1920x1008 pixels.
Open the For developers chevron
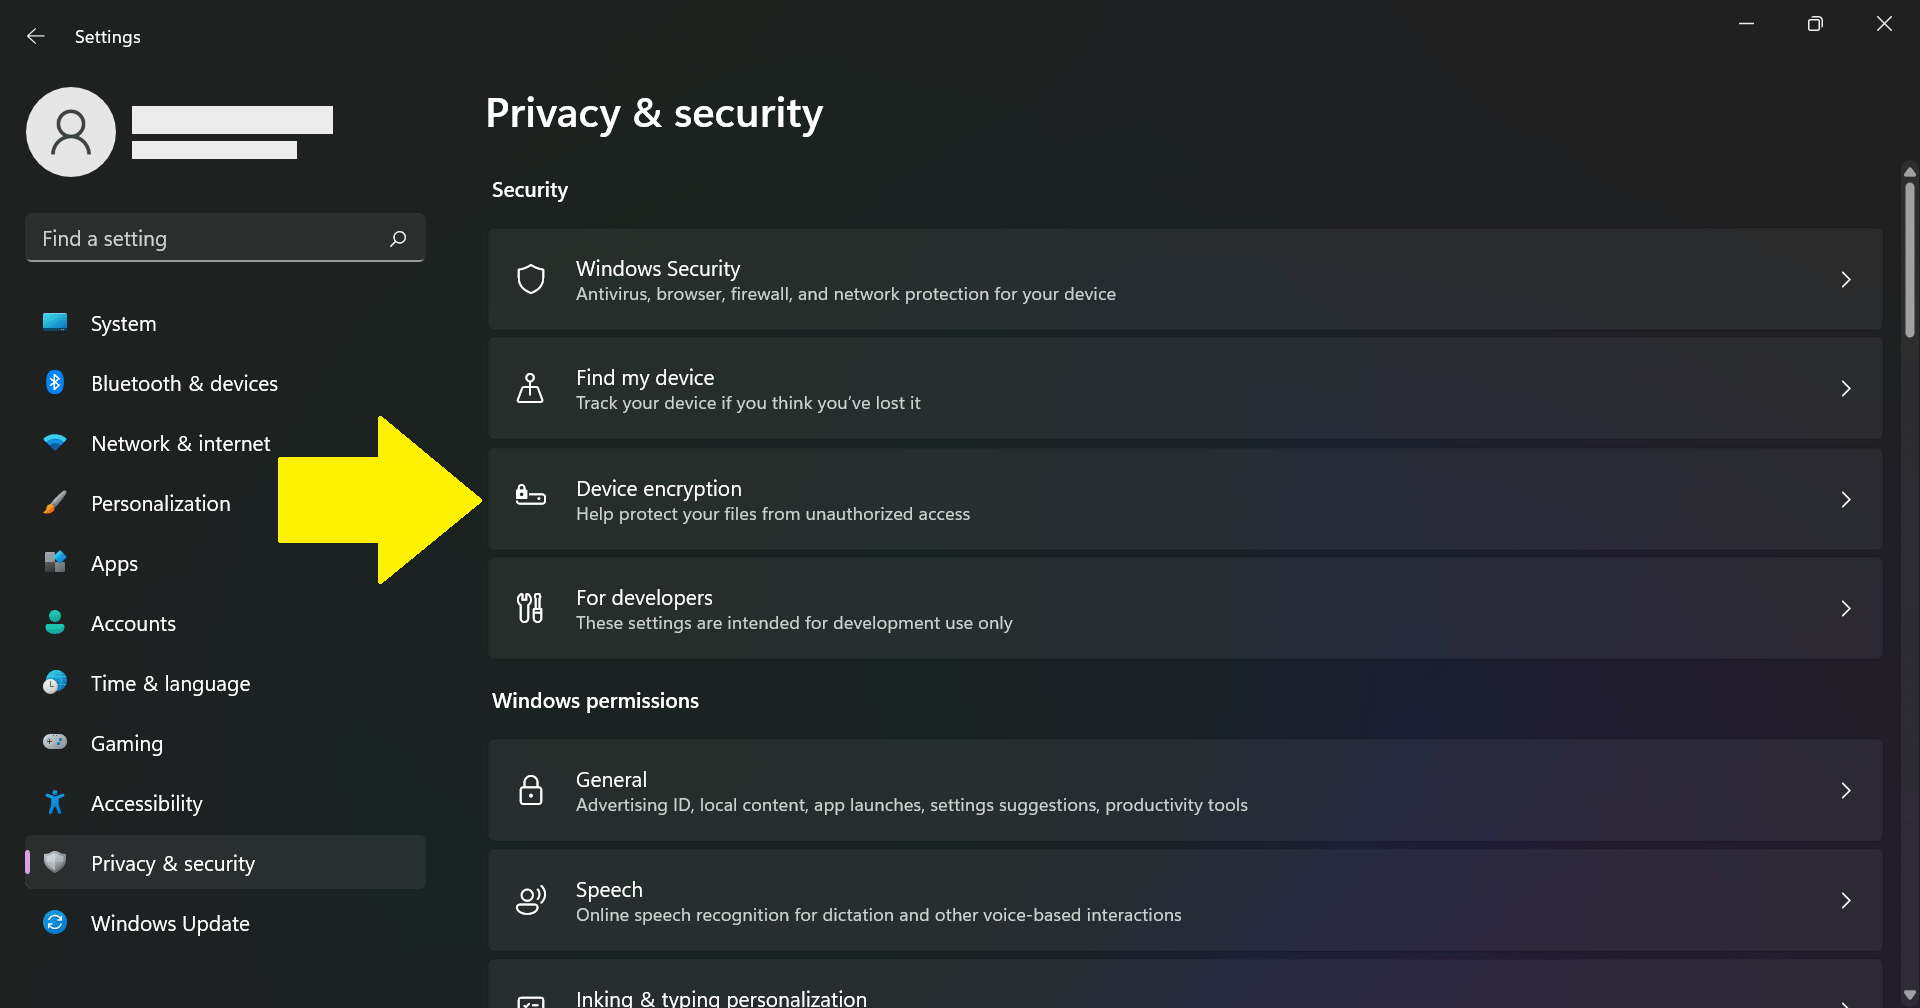tap(1846, 608)
